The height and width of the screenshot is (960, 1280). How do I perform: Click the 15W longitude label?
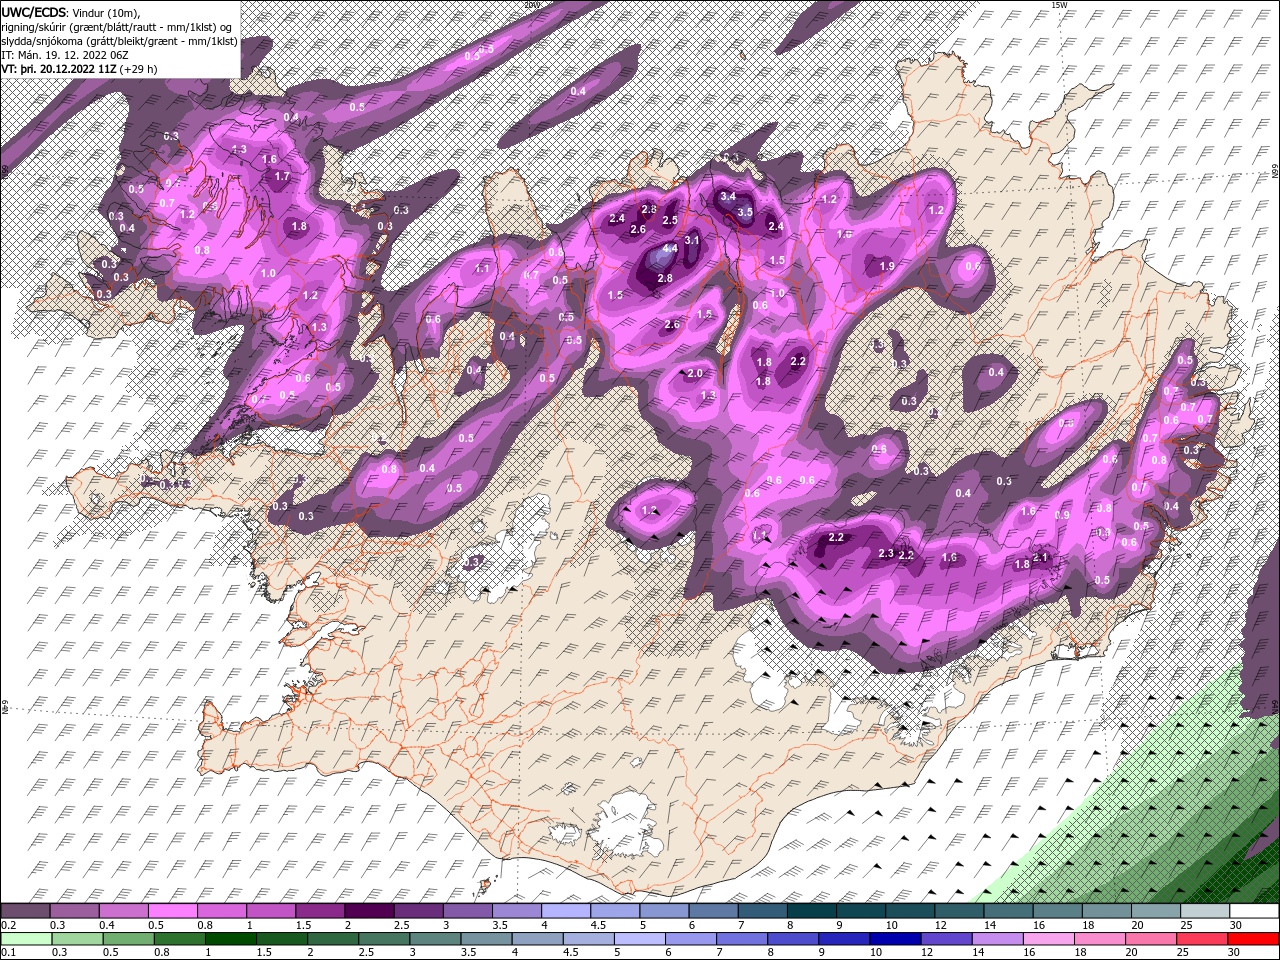pos(1060,5)
